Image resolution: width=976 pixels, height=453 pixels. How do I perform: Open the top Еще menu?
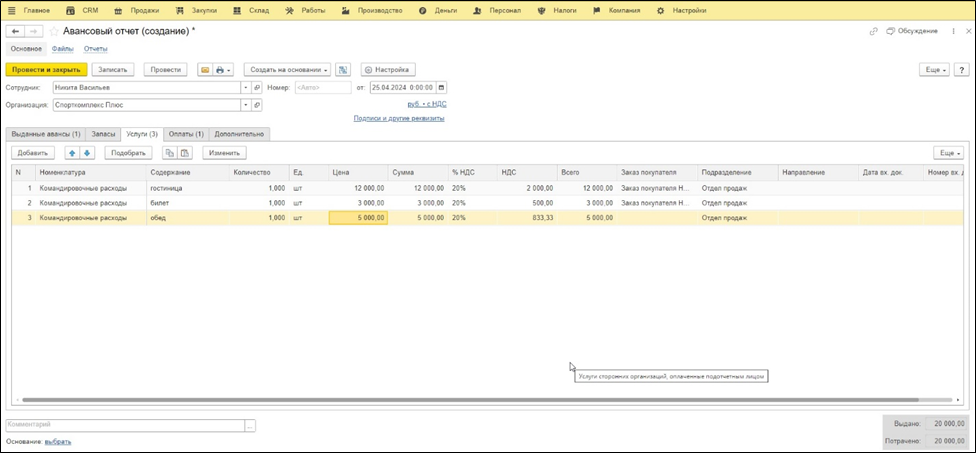click(x=934, y=70)
